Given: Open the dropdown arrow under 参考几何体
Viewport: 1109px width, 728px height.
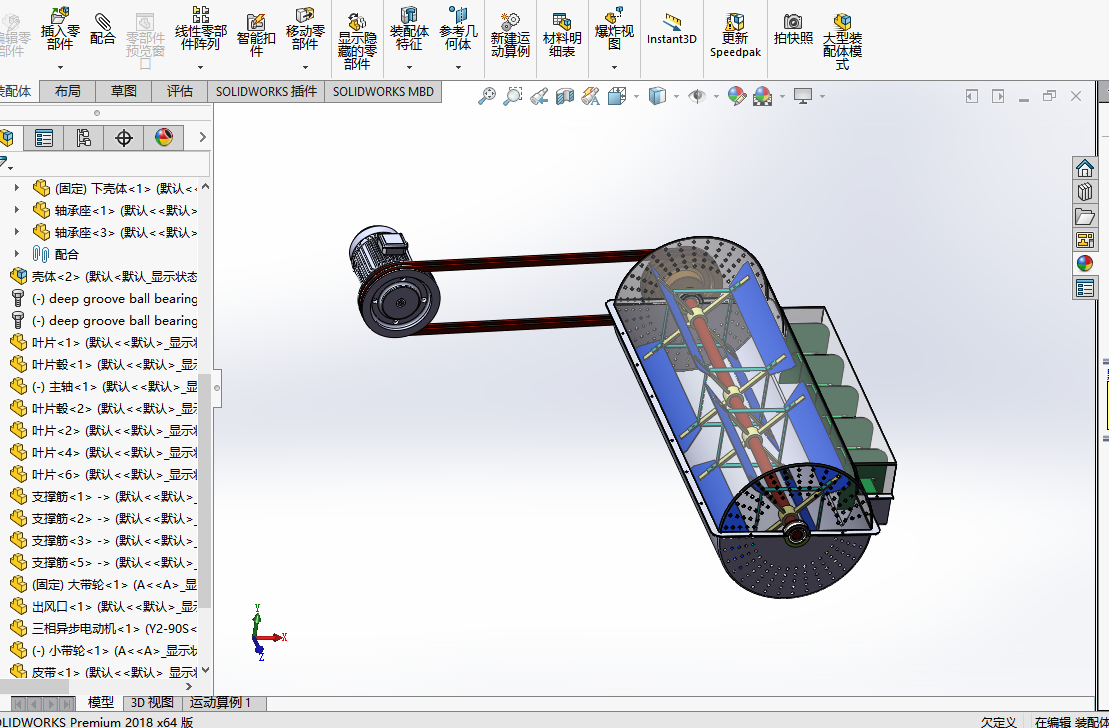Looking at the screenshot, I should (458, 67).
